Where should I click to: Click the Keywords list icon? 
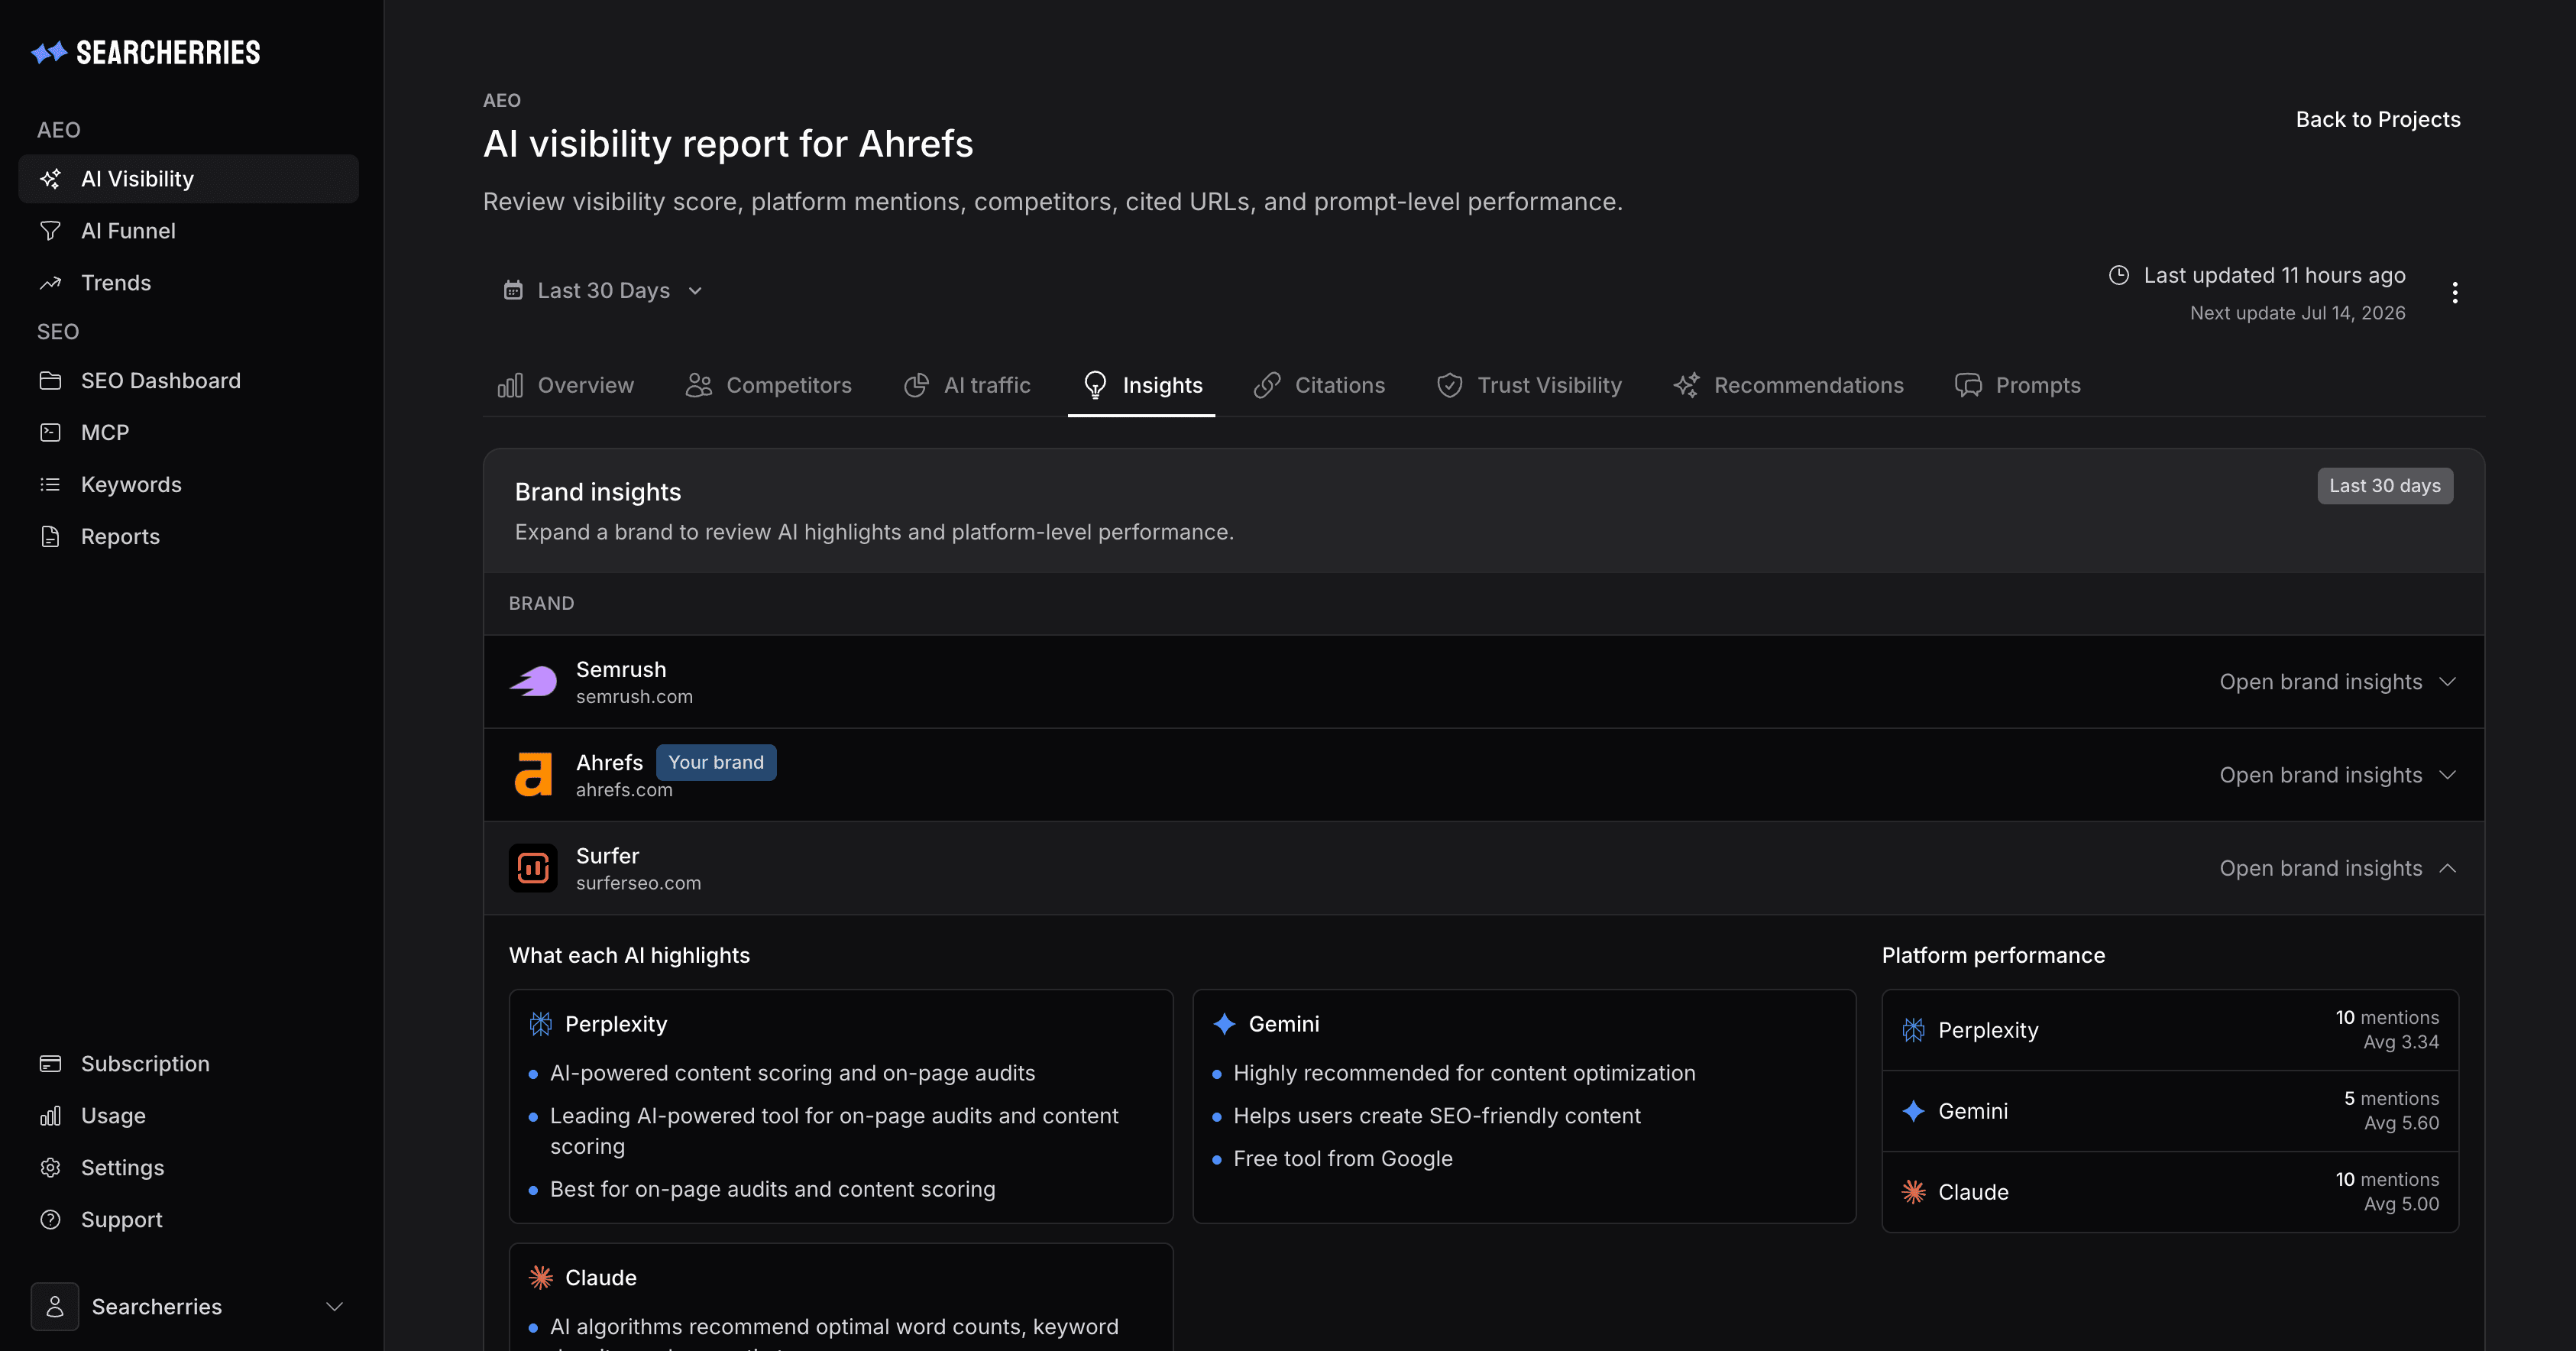(50, 485)
